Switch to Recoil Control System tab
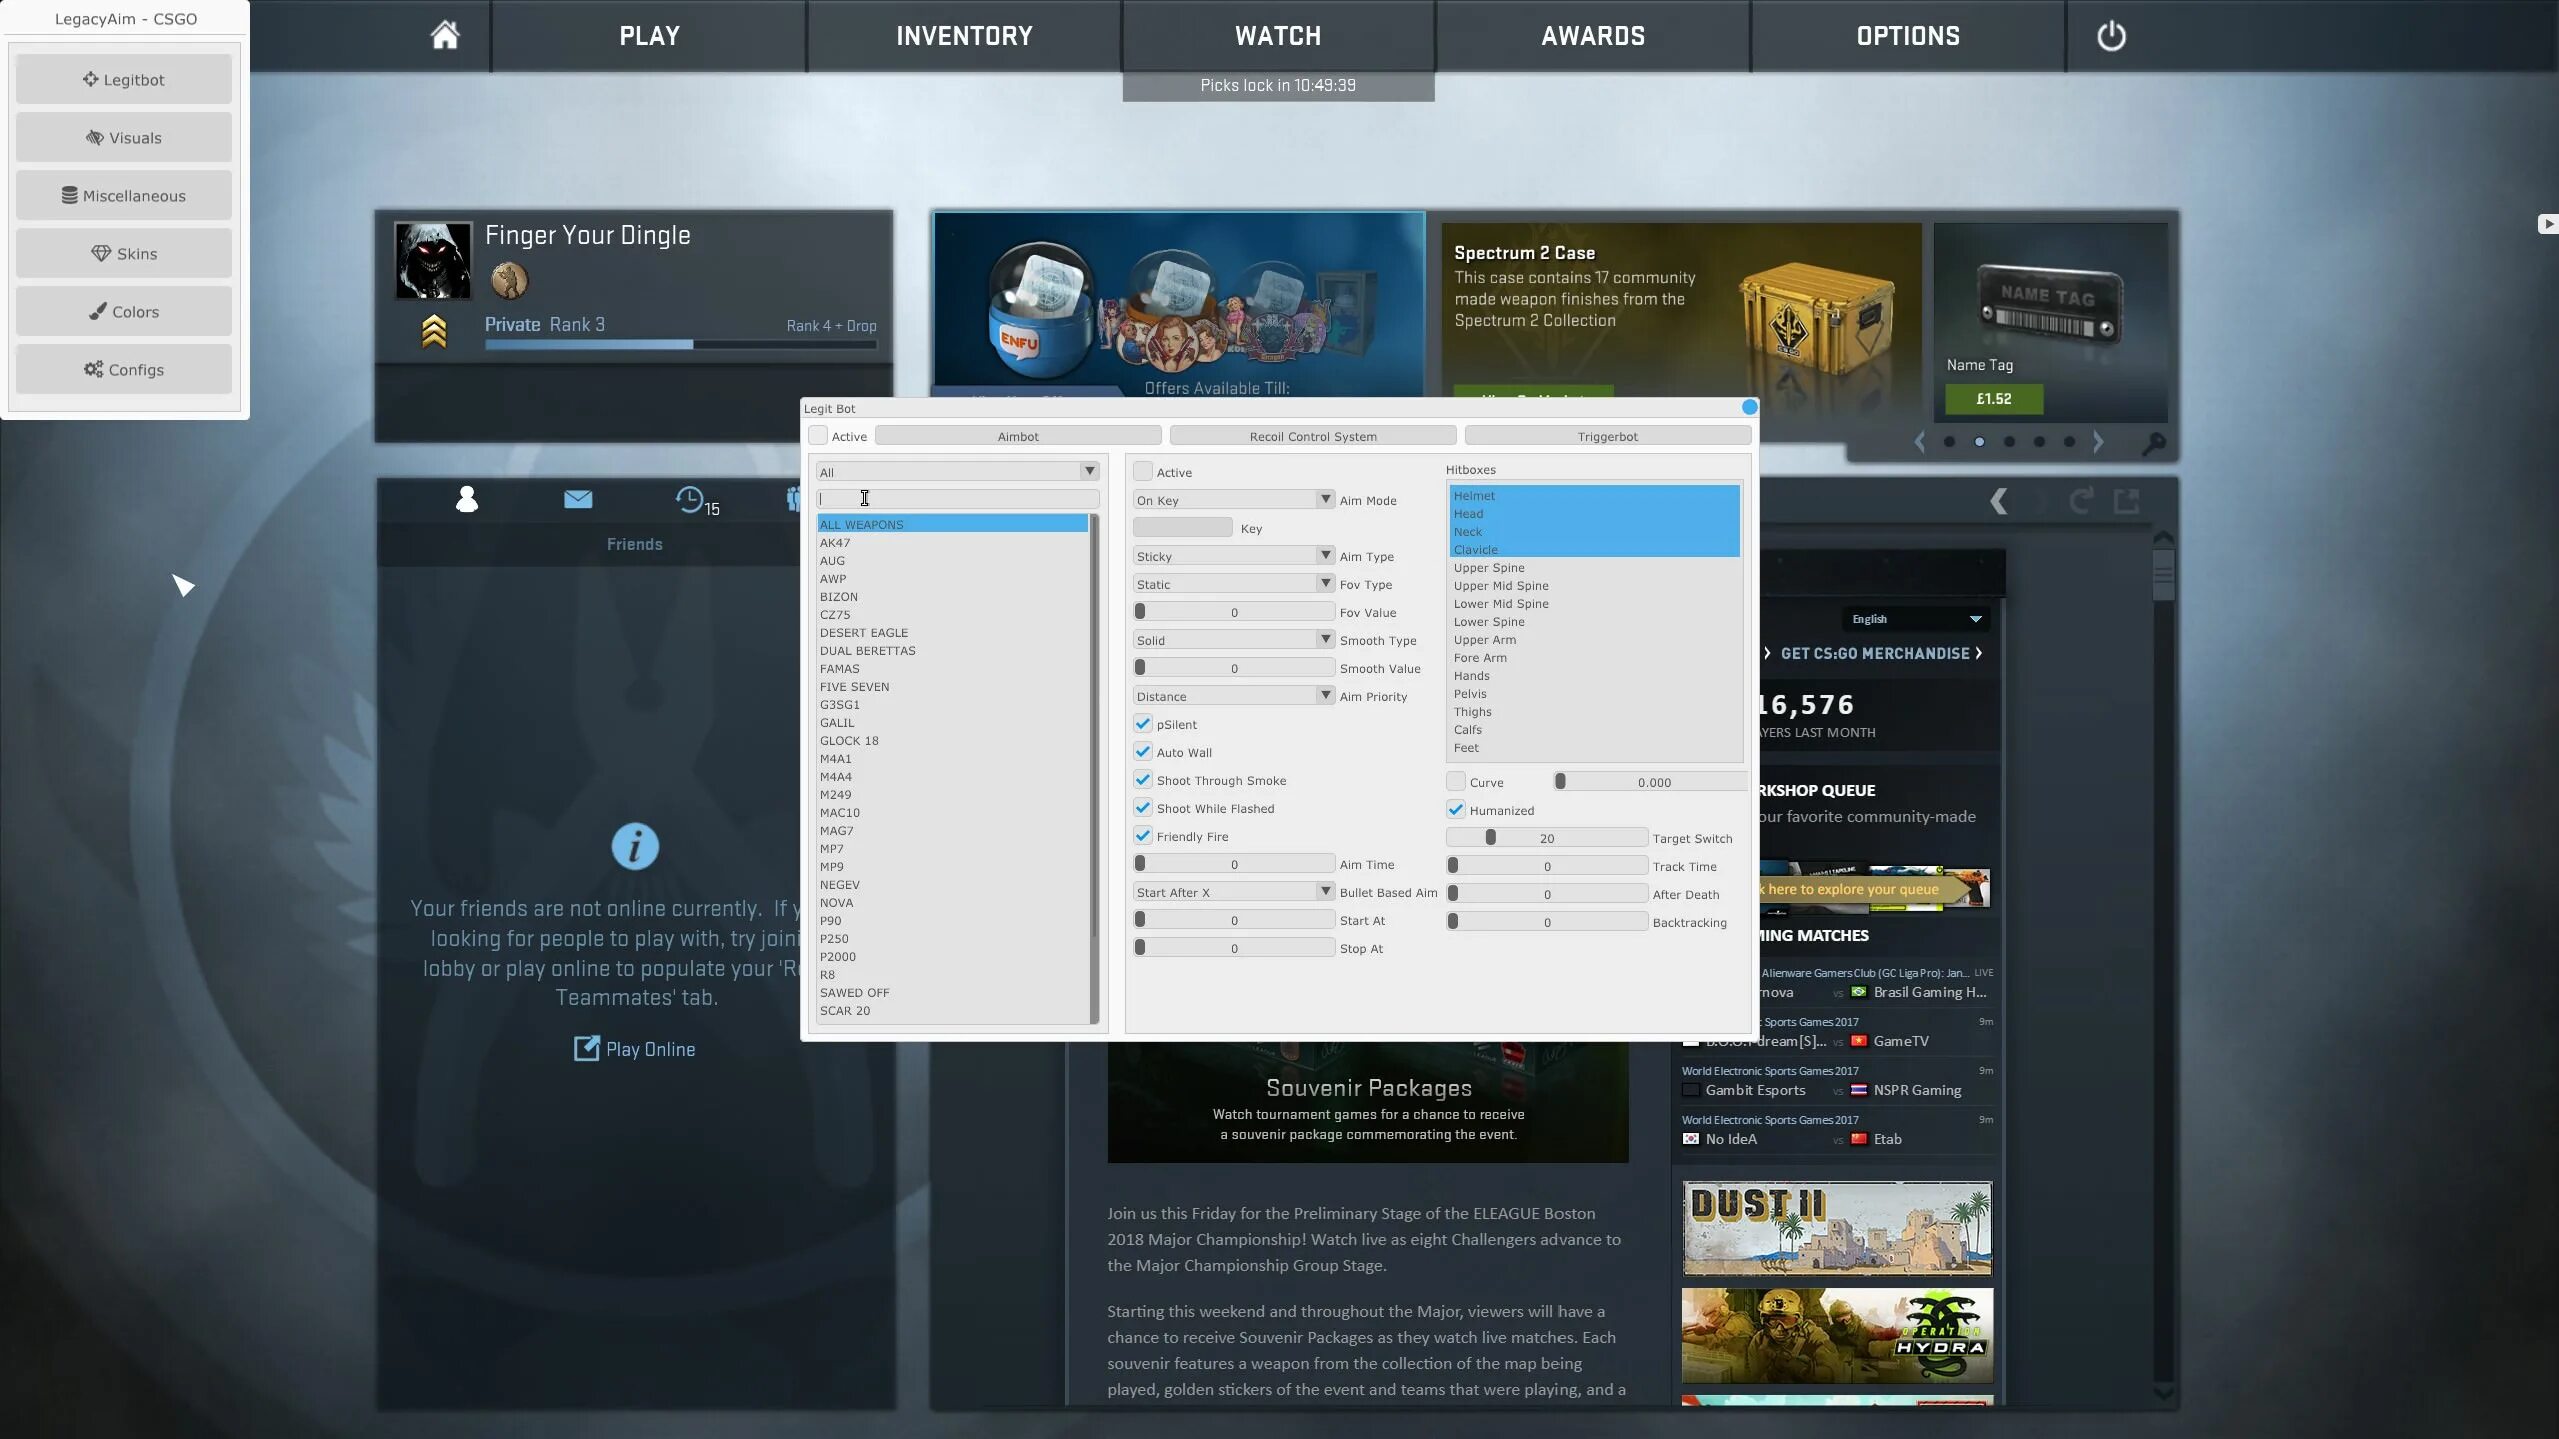 pyautogui.click(x=1313, y=436)
